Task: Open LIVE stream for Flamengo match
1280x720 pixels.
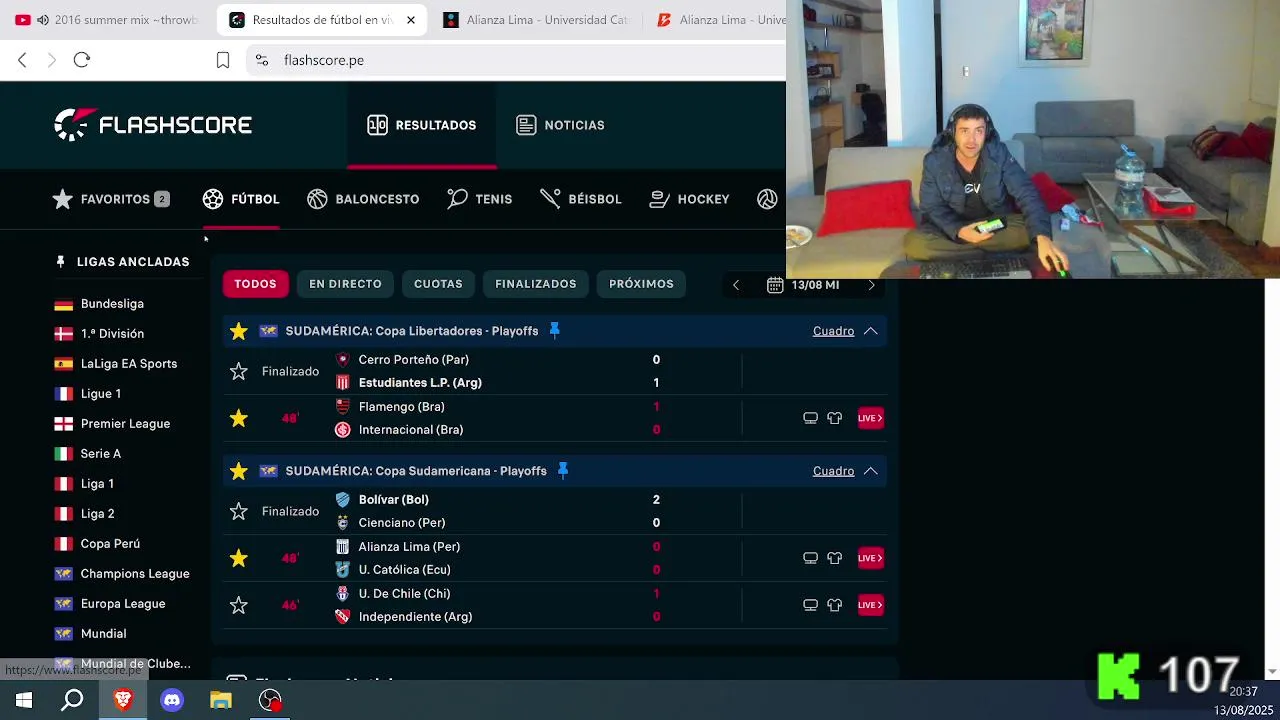Action: 870,418
